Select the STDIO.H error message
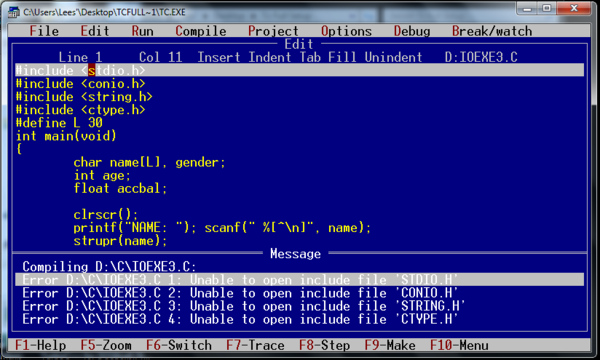The height and width of the screenshot is (360, 600). (x=299, y=280)
